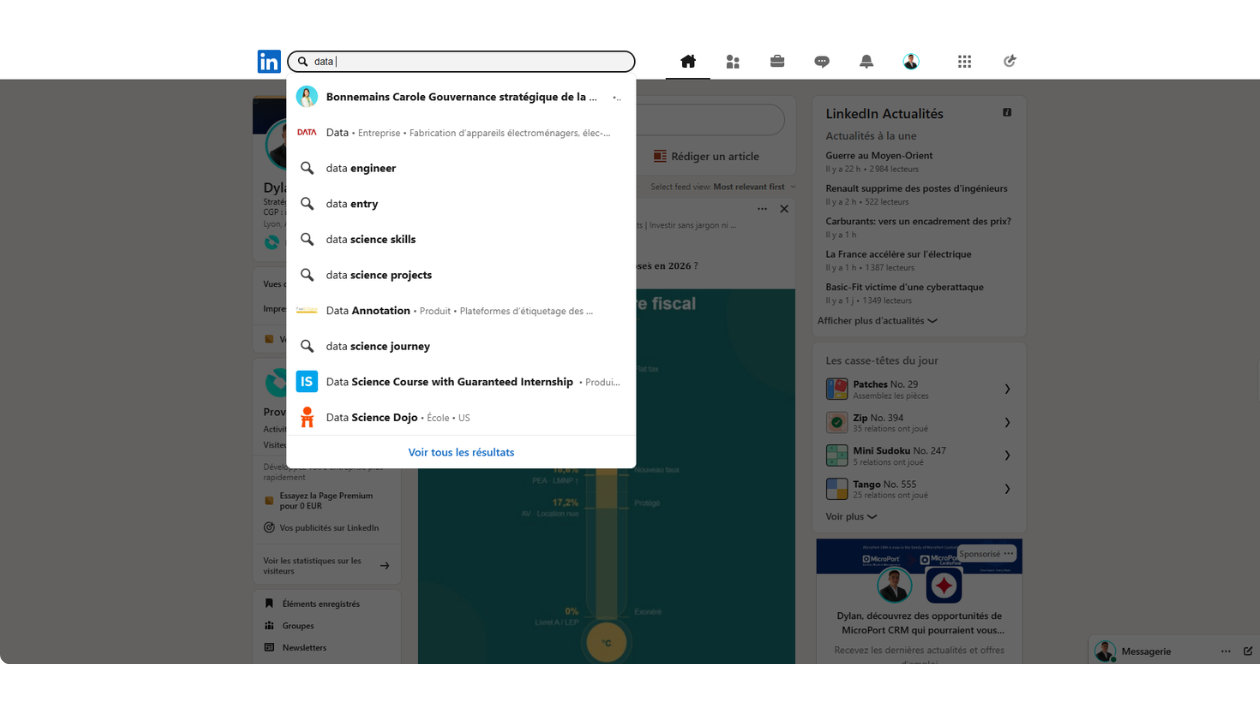
Task: Open news 'Guerre au Moyen-Orient'
Action: (879, 155)
